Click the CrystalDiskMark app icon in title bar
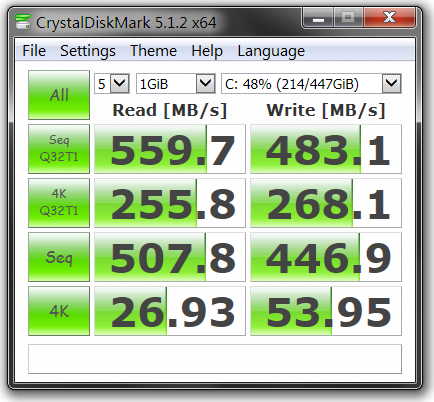This screenshot has height=402, width=434. [23, 22]
